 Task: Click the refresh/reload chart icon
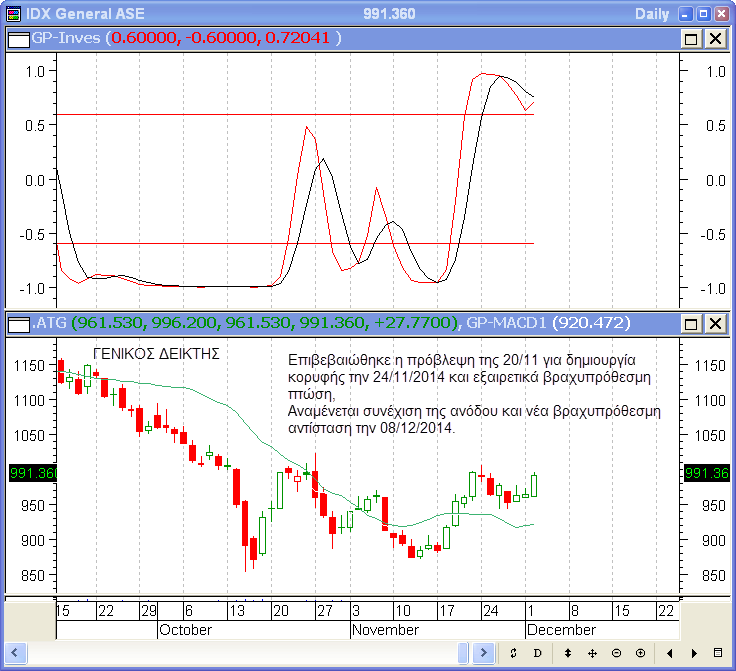click(513, 653)
